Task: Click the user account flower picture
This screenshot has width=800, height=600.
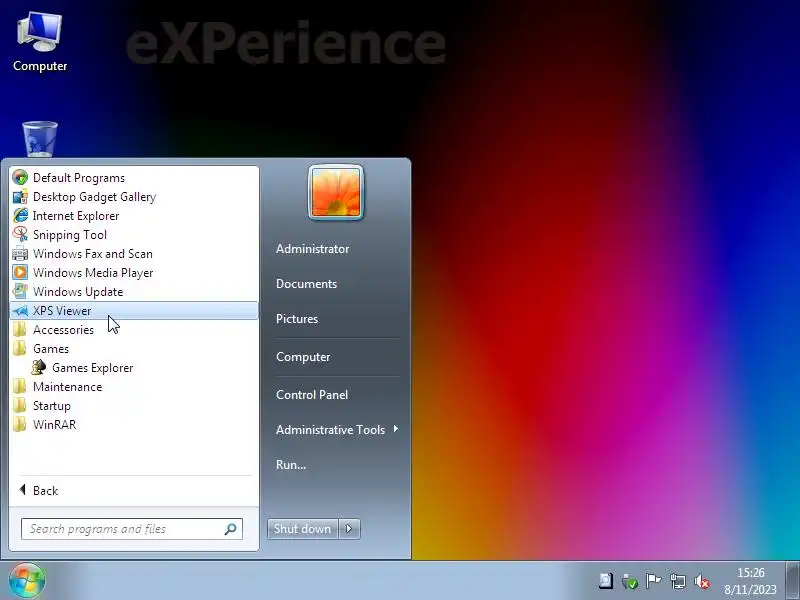Action: [336, 192]
